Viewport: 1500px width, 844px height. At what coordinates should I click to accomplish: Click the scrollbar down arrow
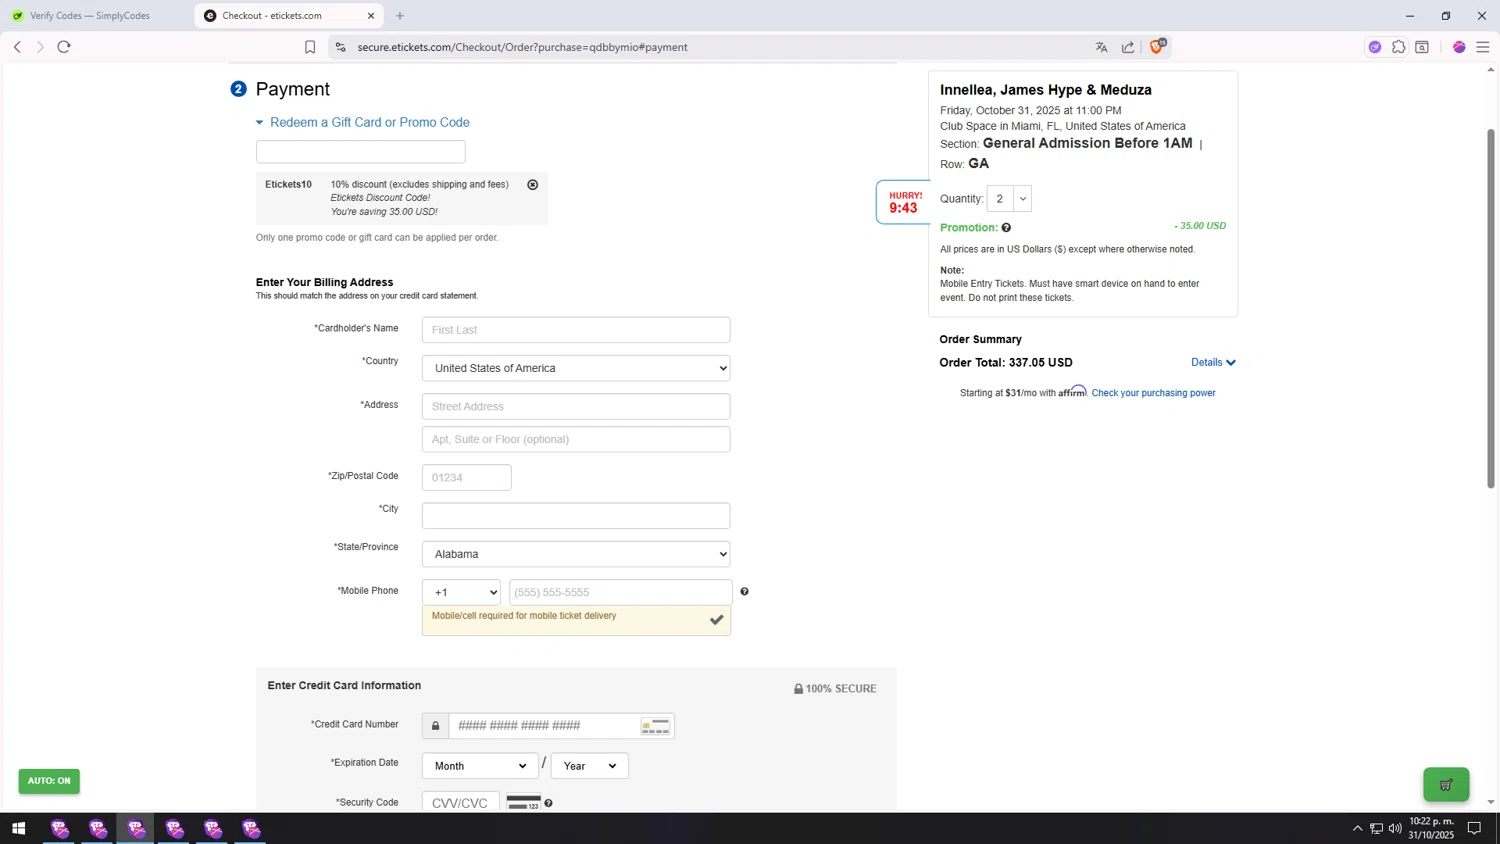tap(1491, 802)
